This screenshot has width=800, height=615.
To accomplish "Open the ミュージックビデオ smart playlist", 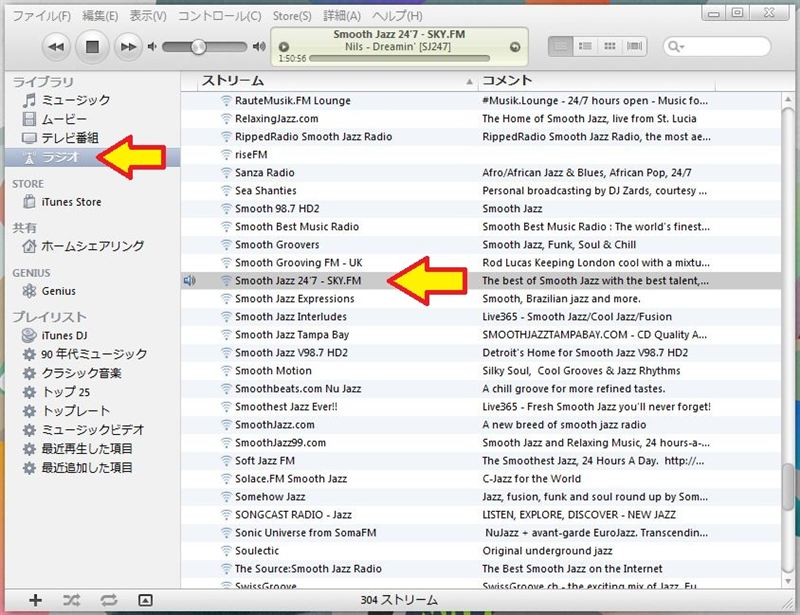I will tap(92, 430).
